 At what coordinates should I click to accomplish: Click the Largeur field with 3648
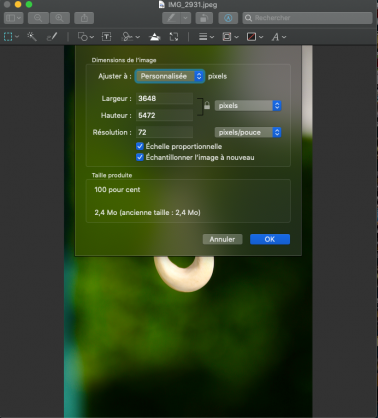tap(164, 98)
